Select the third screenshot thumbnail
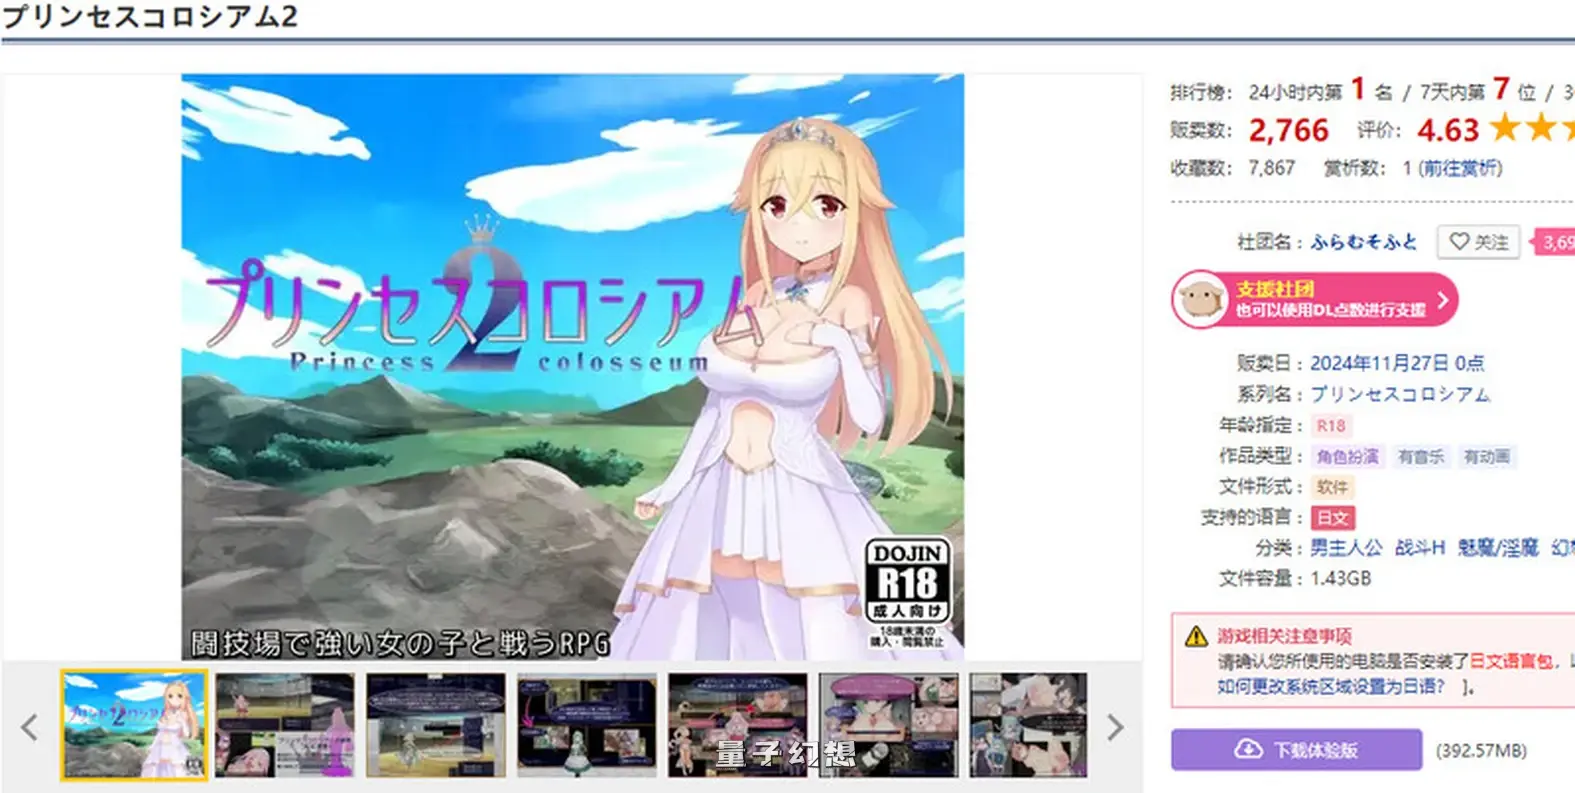 click(x=436, y=725)
